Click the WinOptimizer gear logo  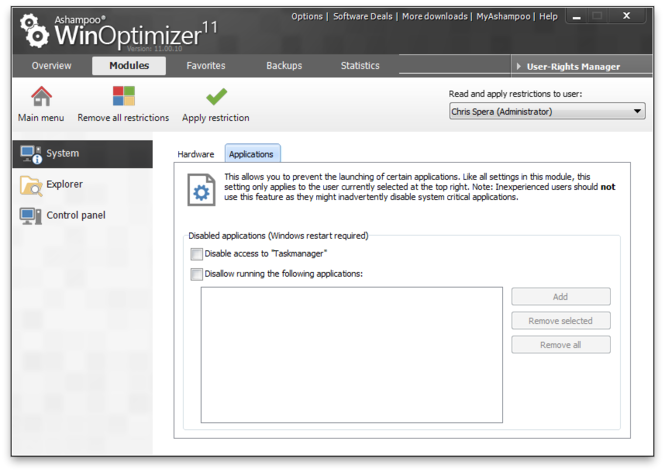(34, 31)
